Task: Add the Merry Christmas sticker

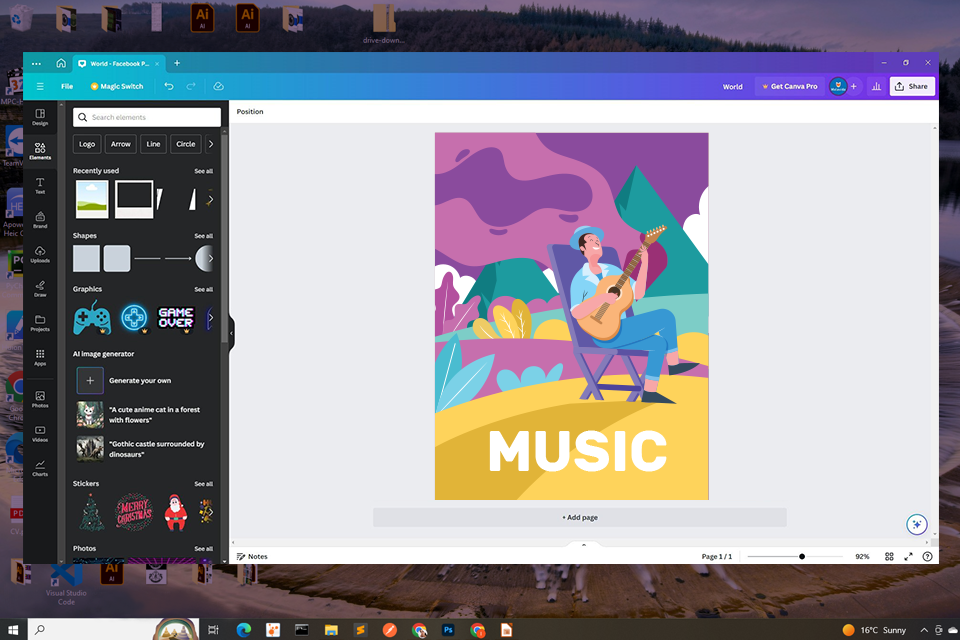Action: coord(133,512)
